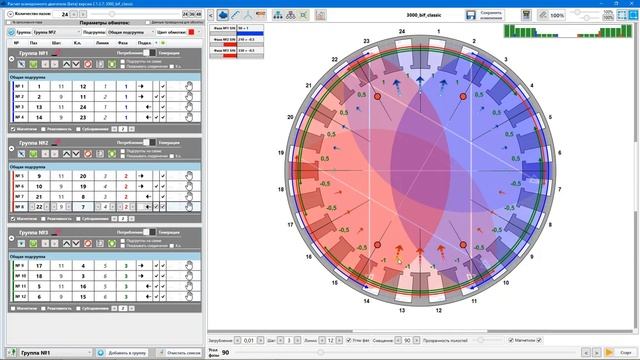Image resolution: width=640 pixels, height=360 pixels.
Task: Select Общая подгруппа header in Группа №3
Action: (104, 256)
